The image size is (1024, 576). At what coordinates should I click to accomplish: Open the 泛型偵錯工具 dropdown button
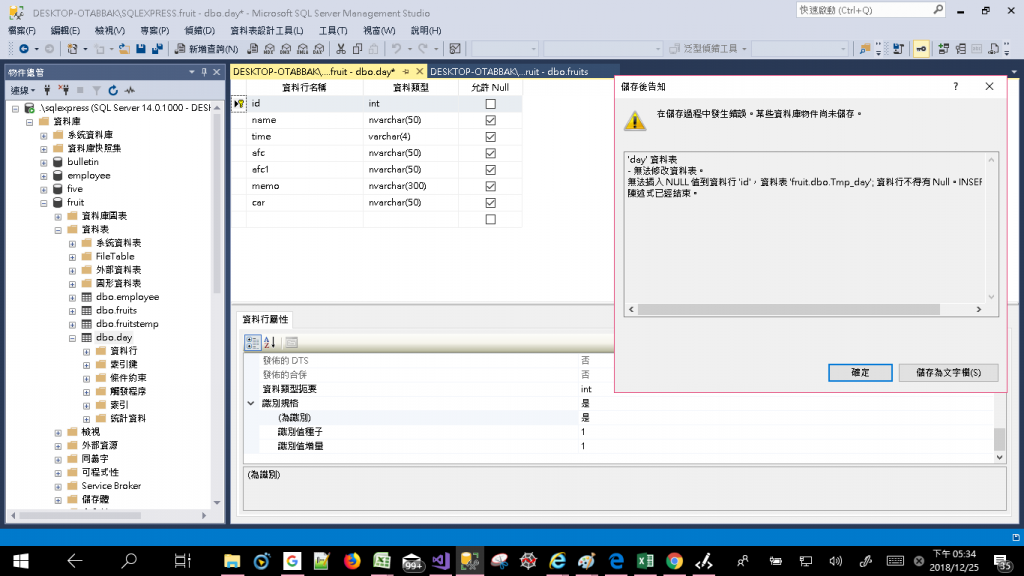708,49
